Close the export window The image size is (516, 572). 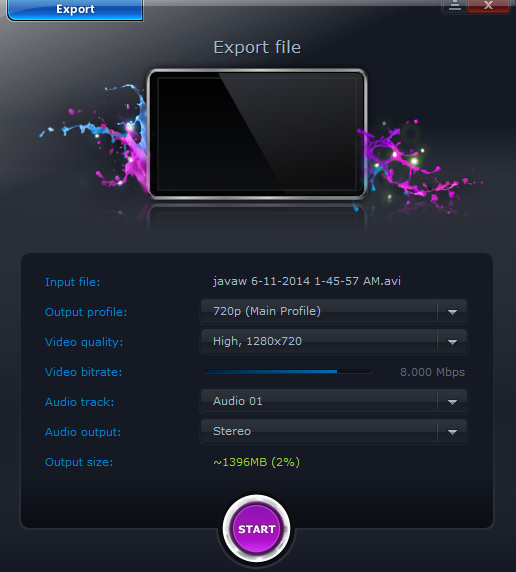pos(488,6)
